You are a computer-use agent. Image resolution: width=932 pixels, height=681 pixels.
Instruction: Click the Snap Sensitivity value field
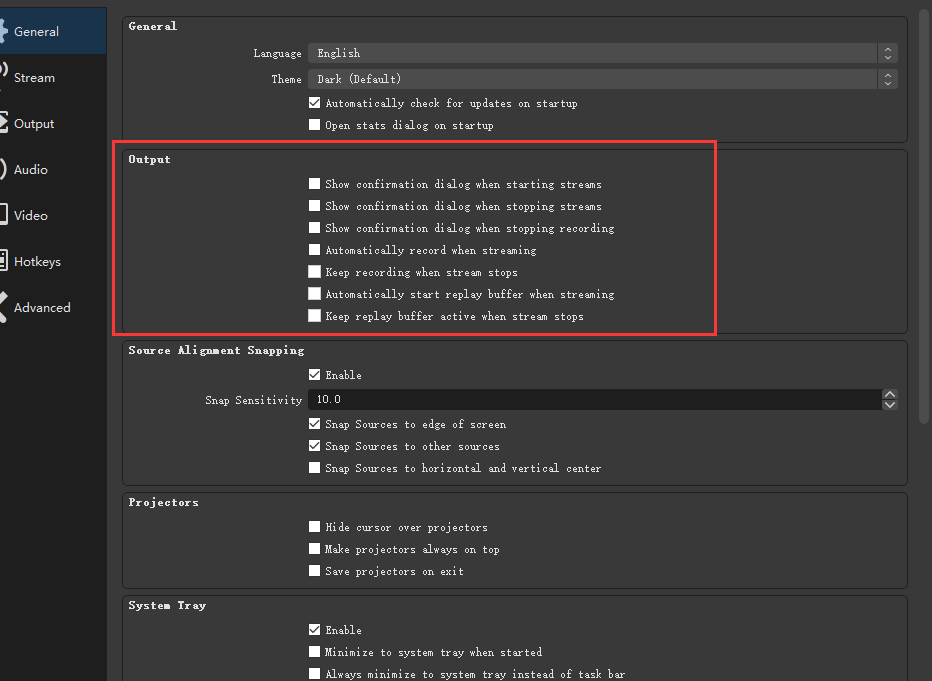595,399
